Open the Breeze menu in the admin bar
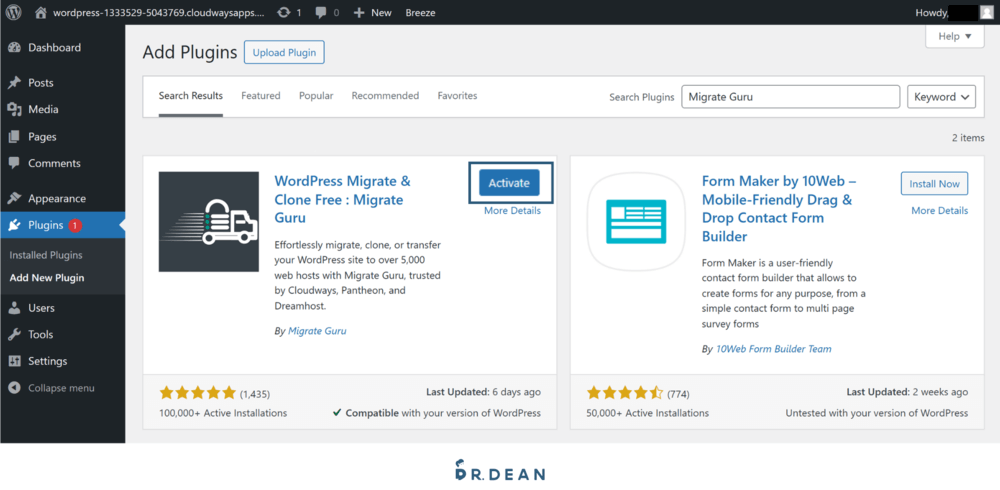The height and width of the screenshot is (490, 1000). click(420, 12)
